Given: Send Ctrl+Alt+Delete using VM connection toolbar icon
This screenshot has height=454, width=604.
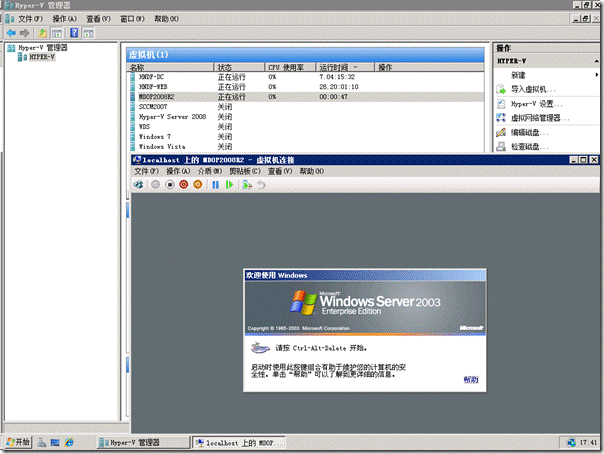Looking at the screenshot, I should tap(138, 185).
